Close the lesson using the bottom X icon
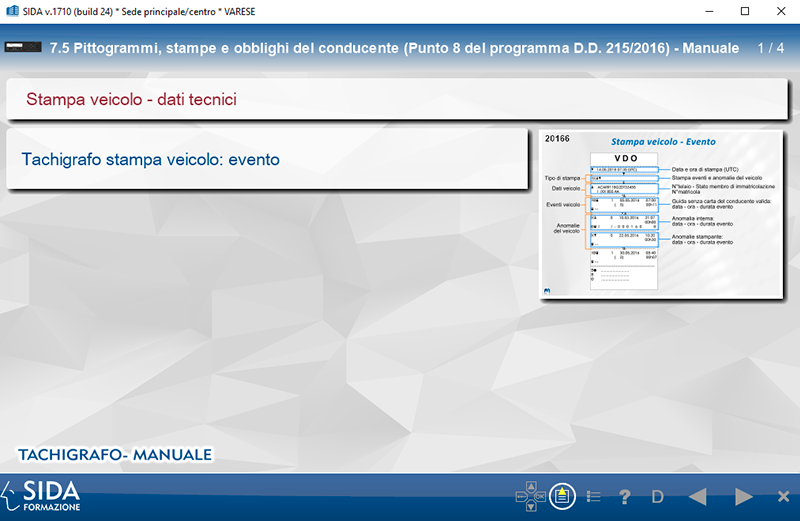The image size is (800, 521). click(x=783, y=496)
